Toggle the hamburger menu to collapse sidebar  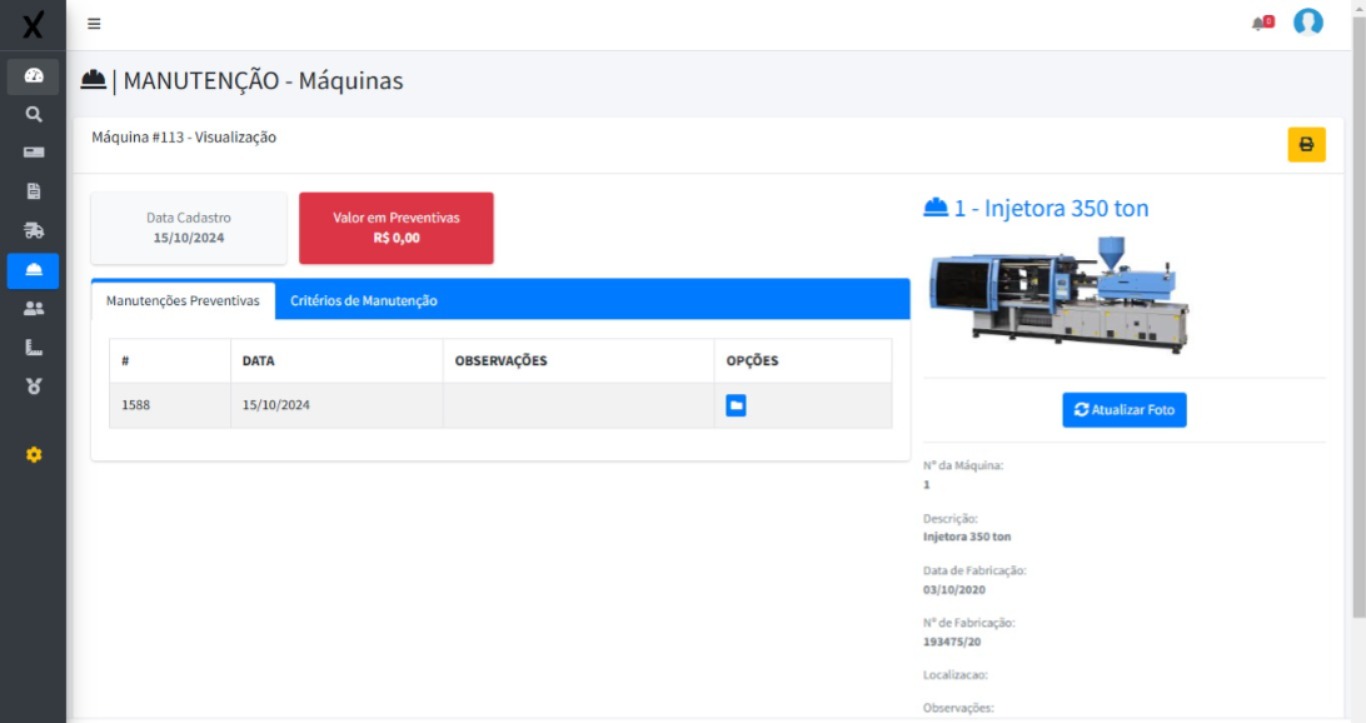point(94,24)
